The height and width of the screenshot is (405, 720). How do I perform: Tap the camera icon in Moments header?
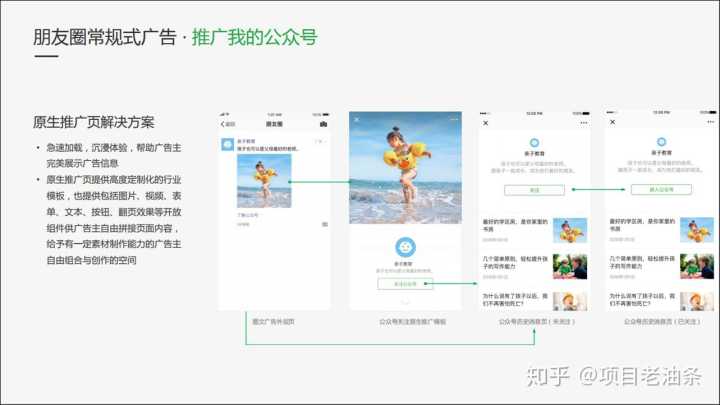click(323, 124)
